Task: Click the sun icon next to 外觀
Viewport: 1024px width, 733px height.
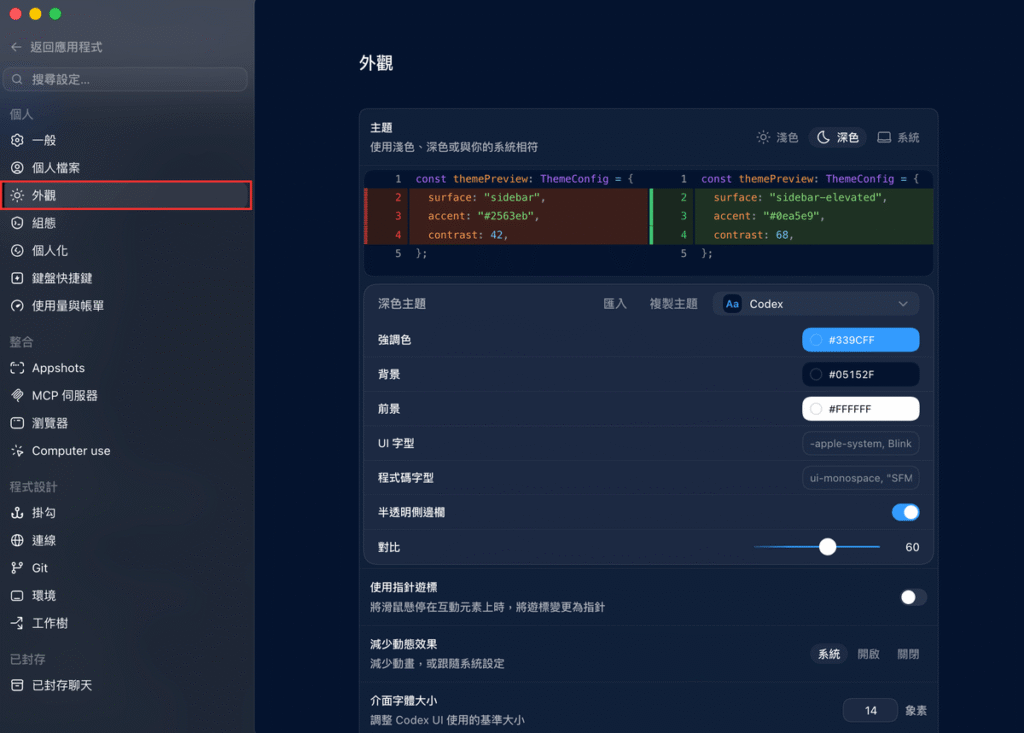Action: [18, 195]
